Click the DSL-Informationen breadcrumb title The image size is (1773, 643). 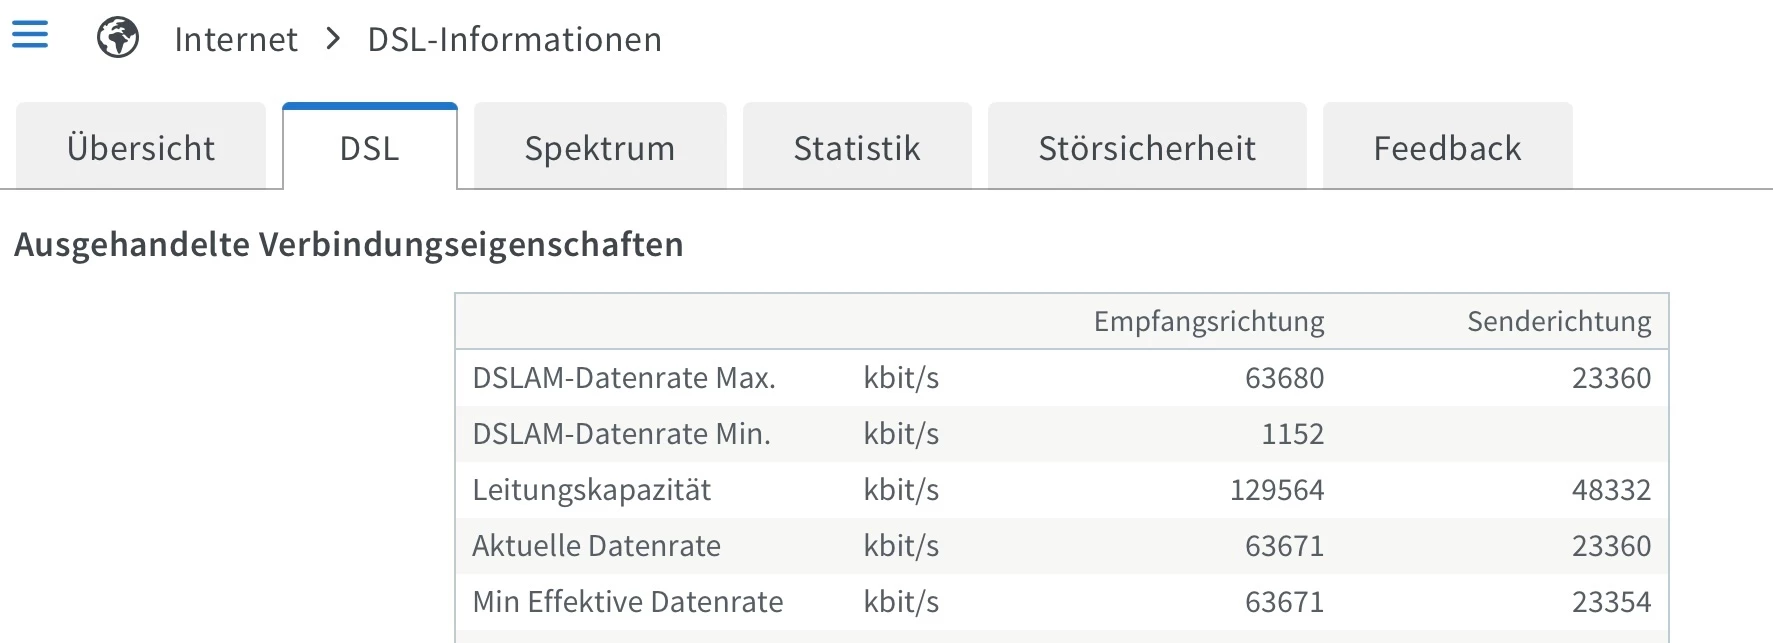[514, 39]
